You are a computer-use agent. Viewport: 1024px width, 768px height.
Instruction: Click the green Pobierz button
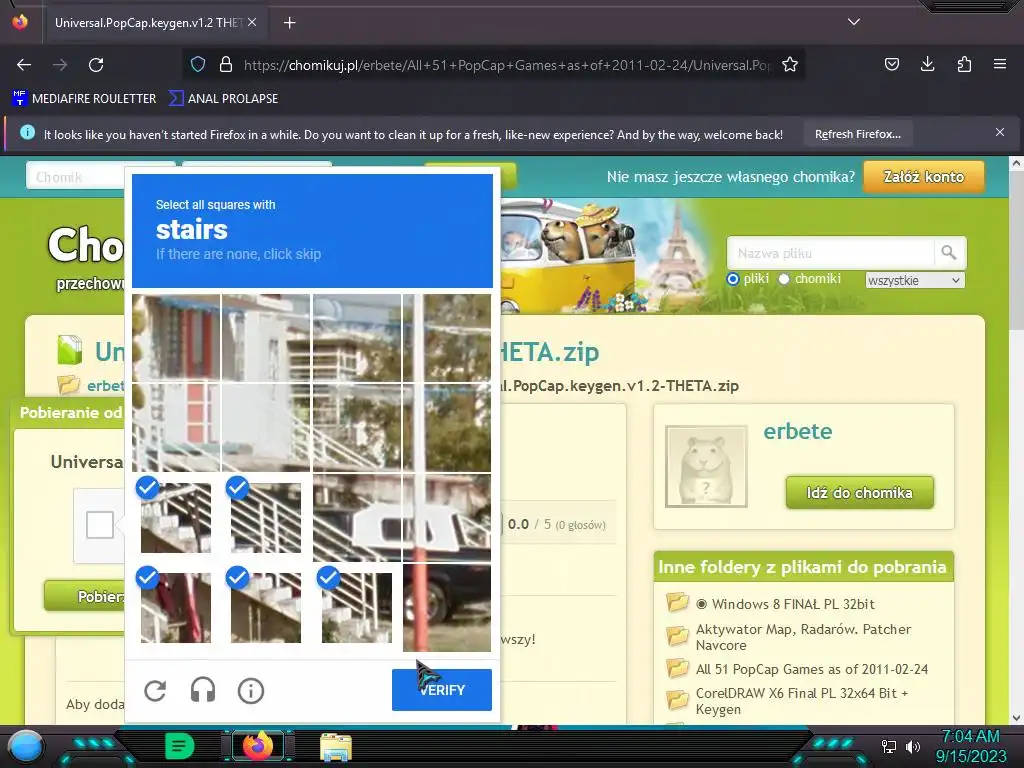84,596
